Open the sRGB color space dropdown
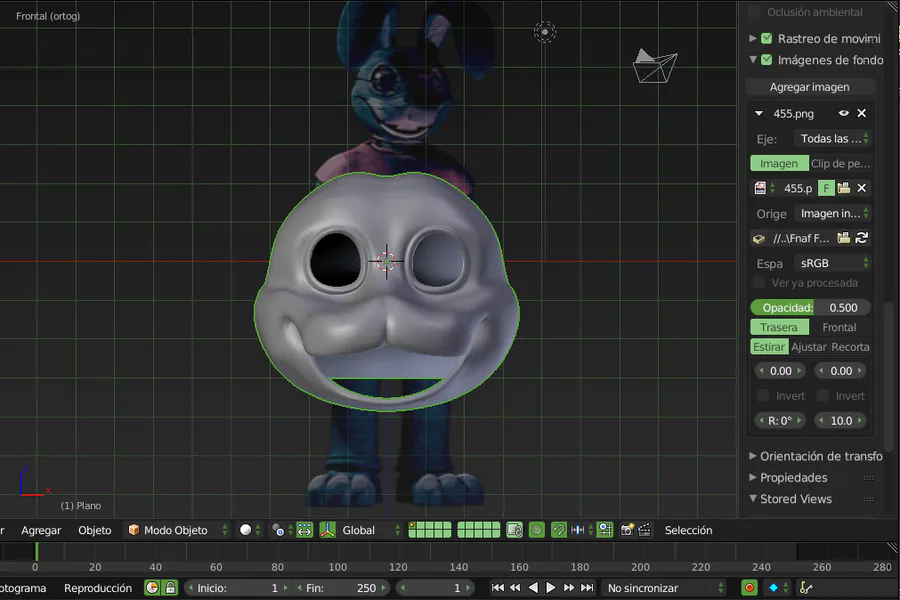 pos(832,263)
